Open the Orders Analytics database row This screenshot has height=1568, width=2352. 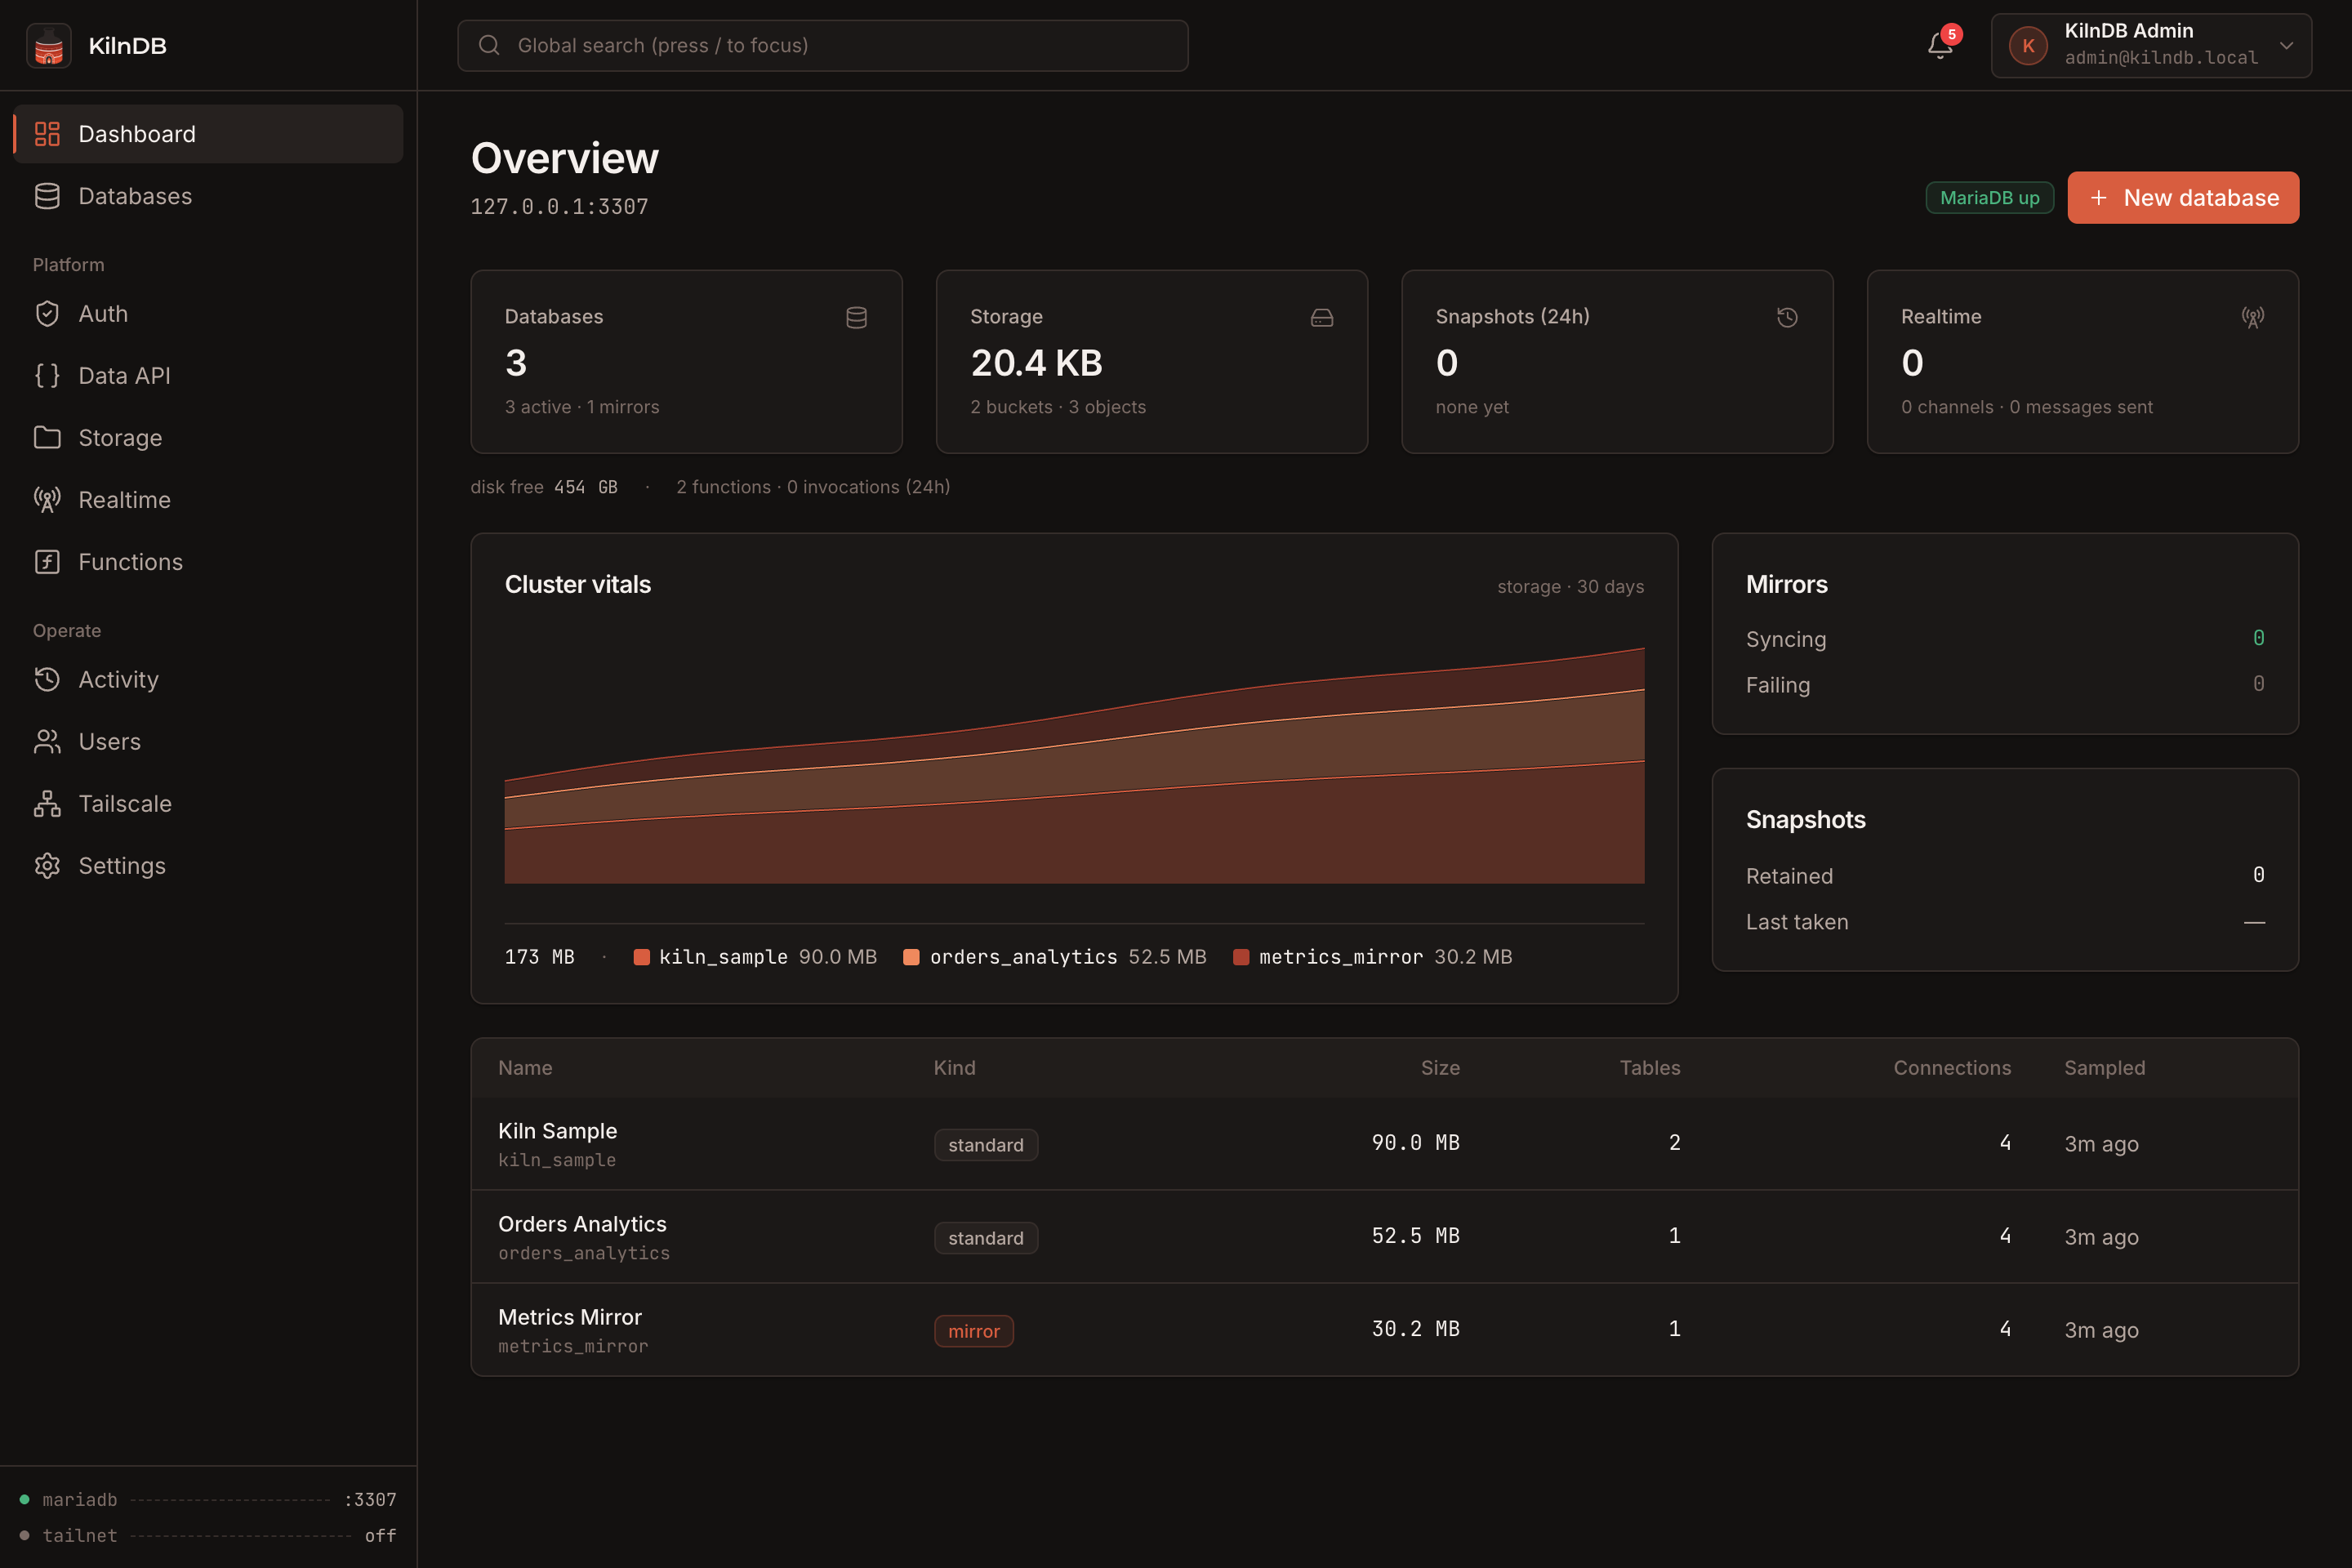tap(1384, 1237)
